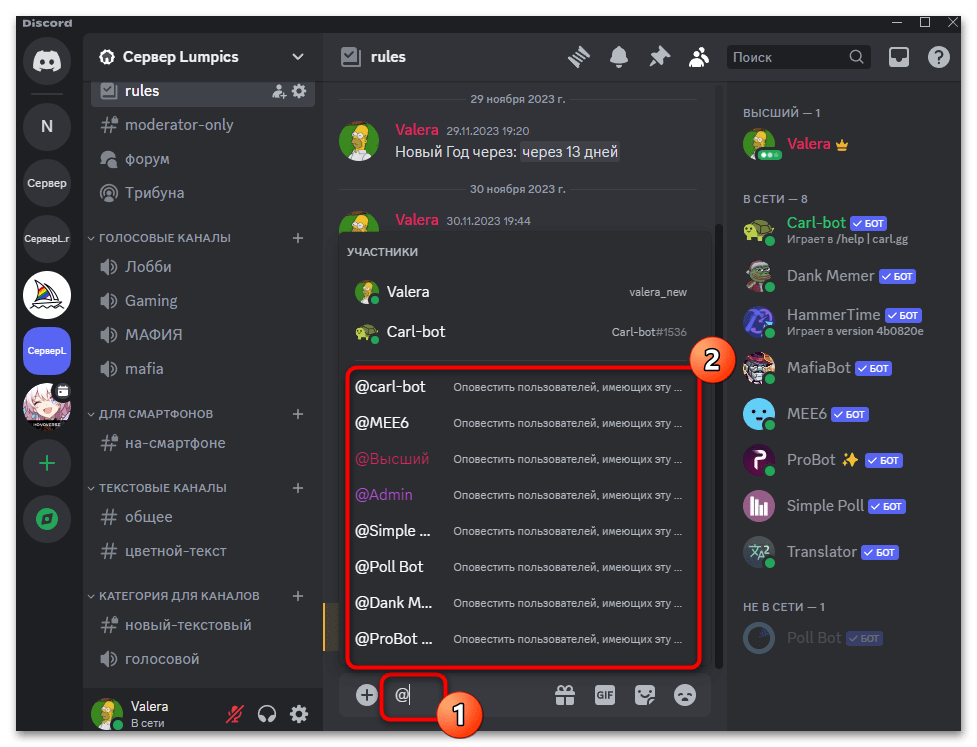Open notification settings bell icon

tap(620, 57)
